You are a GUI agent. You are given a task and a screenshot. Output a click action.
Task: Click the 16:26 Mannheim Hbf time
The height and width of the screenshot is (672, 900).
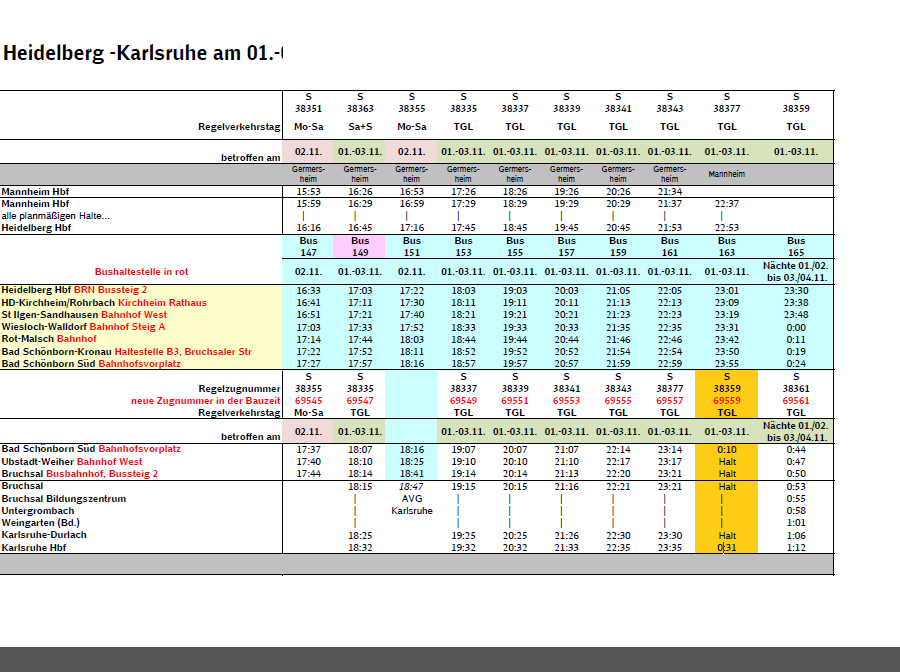(360, 192)
